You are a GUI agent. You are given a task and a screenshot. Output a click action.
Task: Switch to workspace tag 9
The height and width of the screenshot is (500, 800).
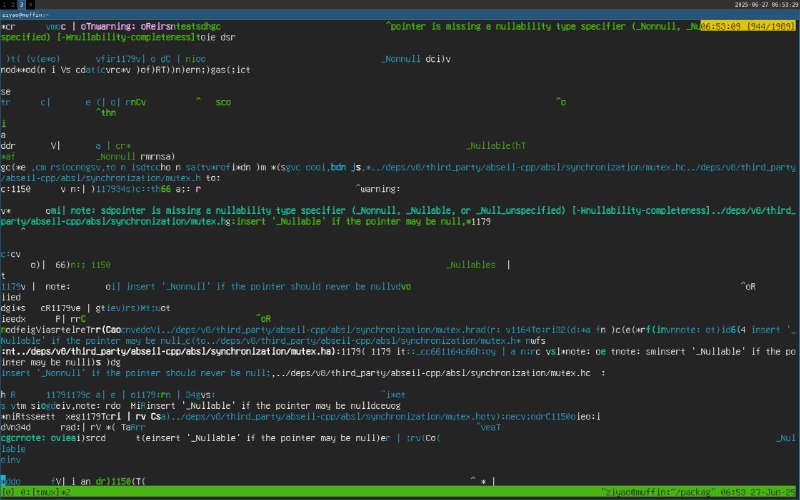[30, 5]
